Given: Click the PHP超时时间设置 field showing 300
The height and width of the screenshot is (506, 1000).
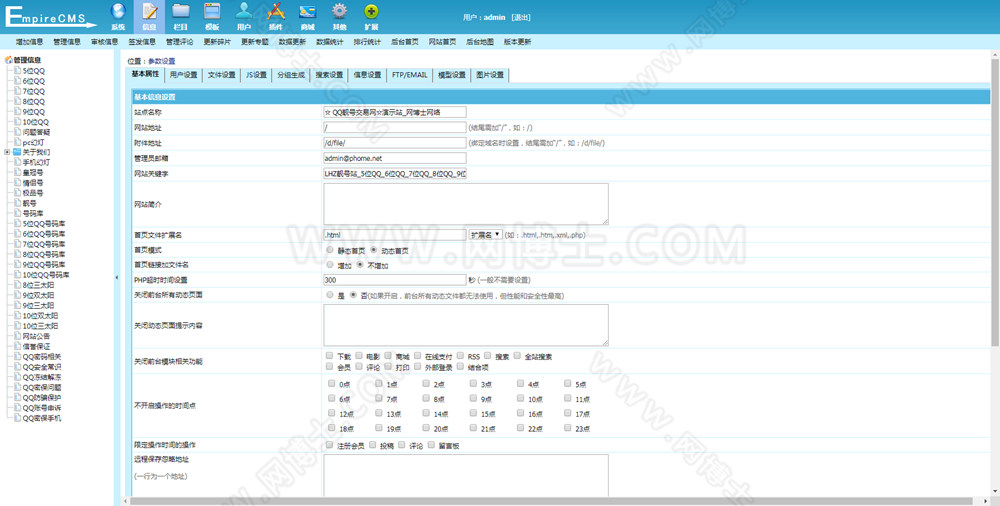Looking at the screenshot, I should (x=395, y=279).
